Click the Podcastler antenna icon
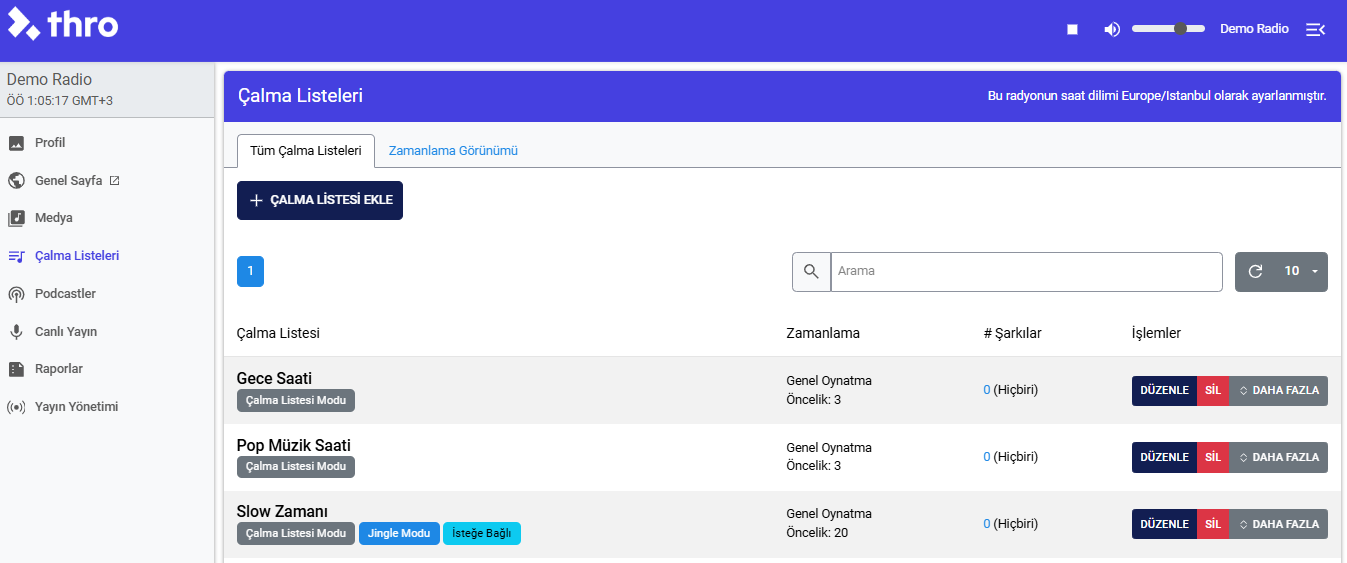This screenshot has height=563, width=1347. point(16,294)
